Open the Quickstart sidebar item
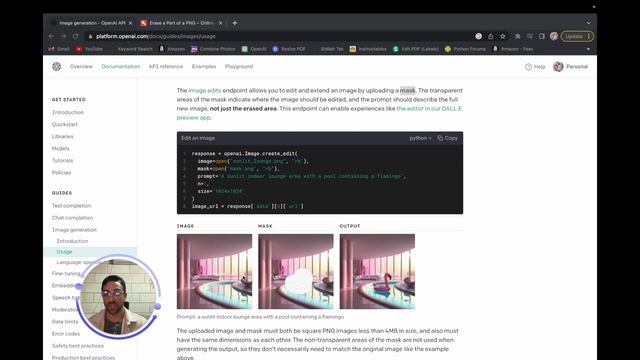Viewport: 640px width, 360px height. 64,124
